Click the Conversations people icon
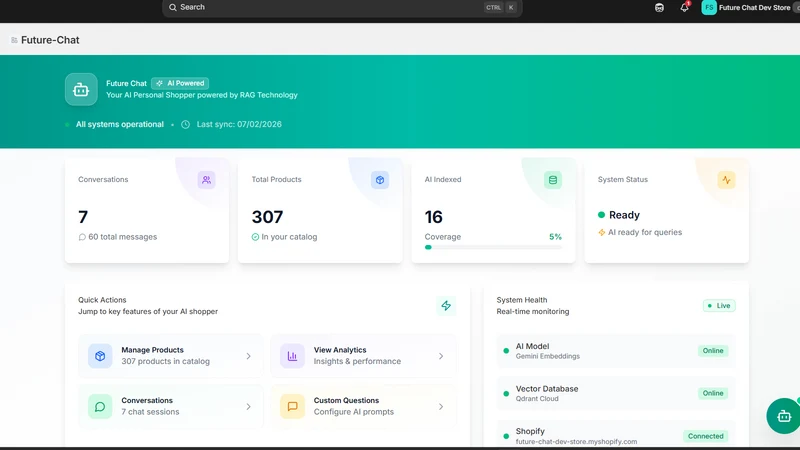 click(206, 180)
